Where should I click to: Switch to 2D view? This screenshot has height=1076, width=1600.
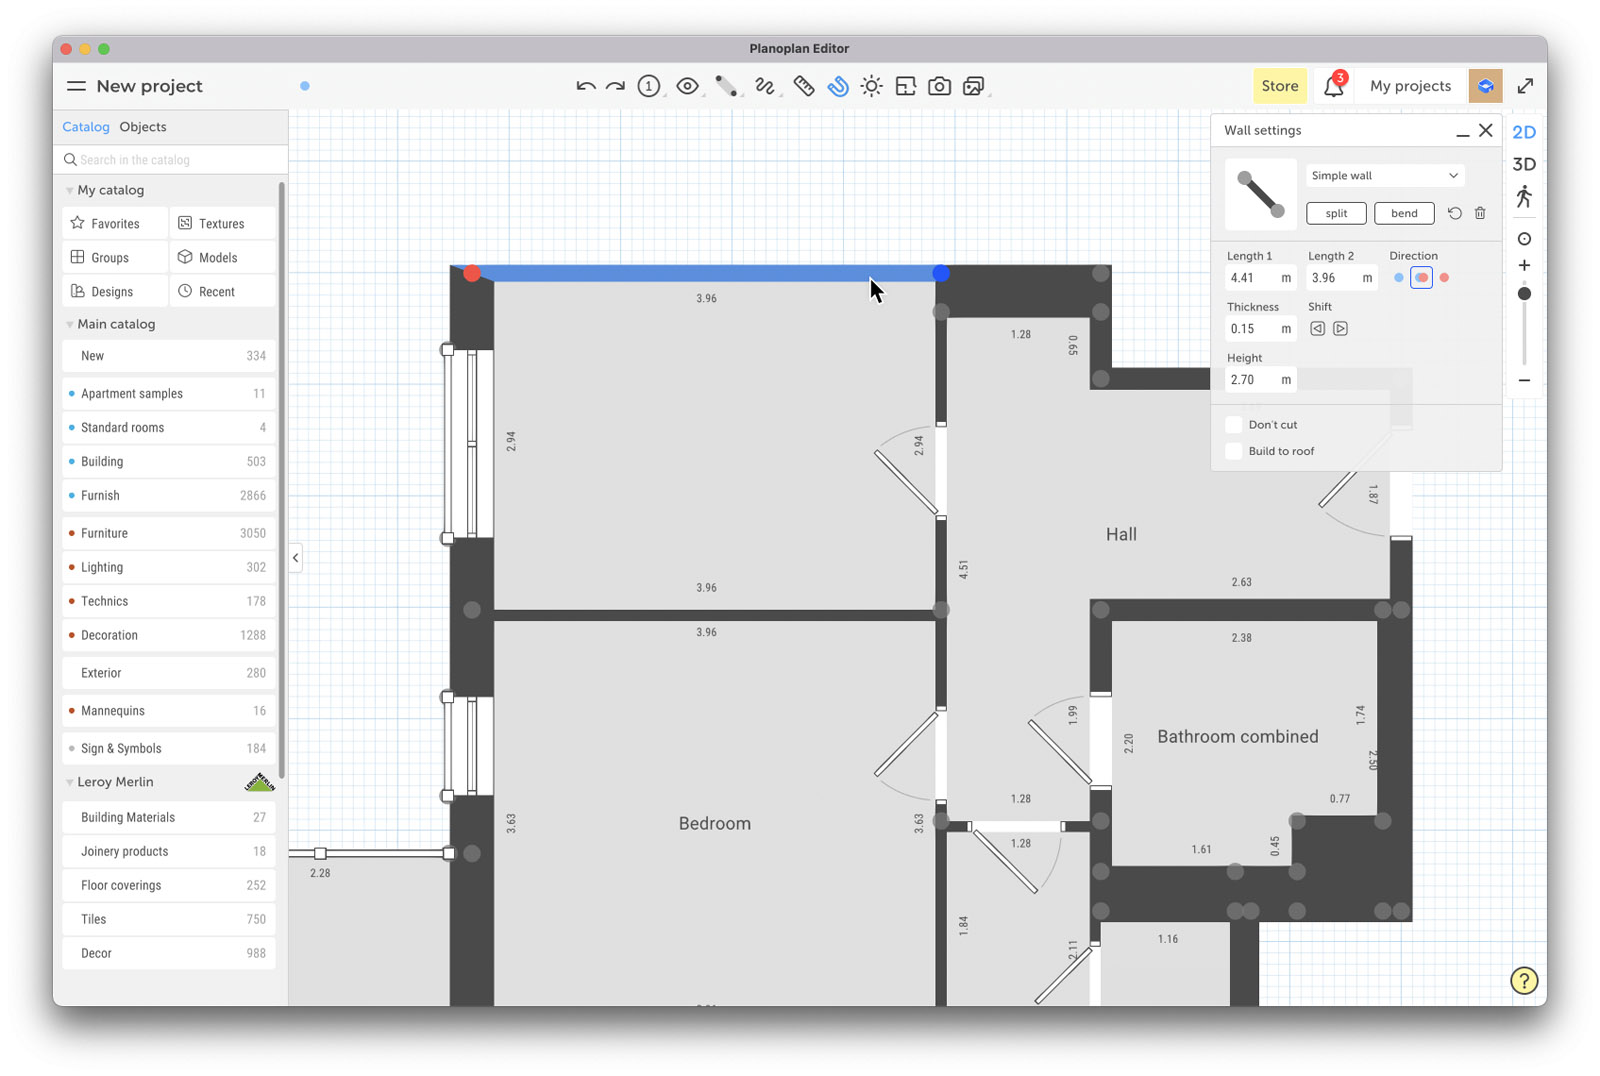point(1524,132)
